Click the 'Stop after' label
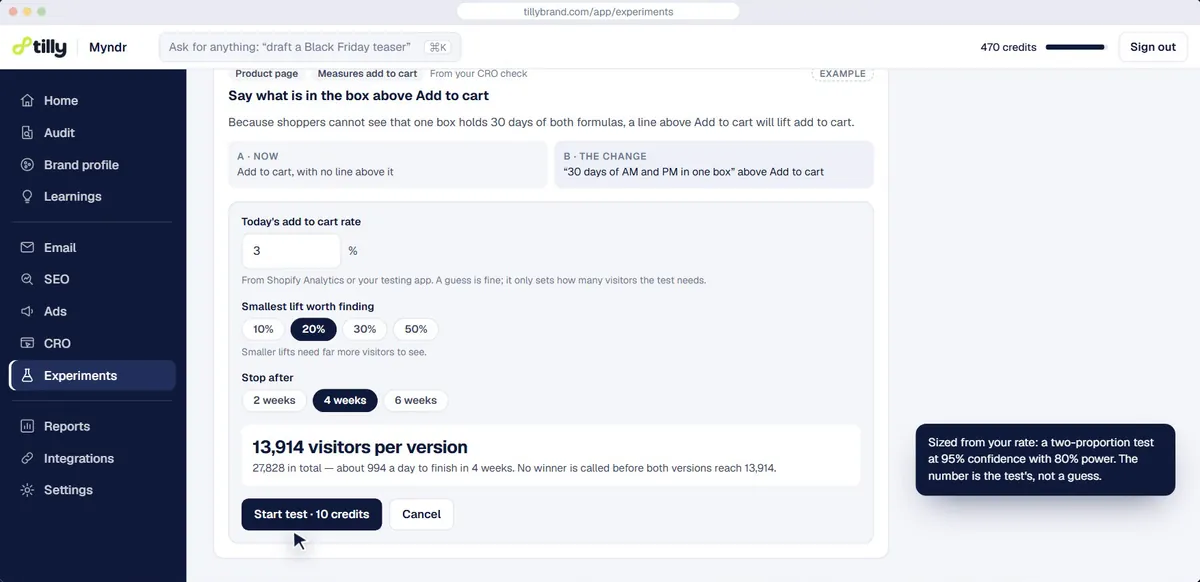1200x582 pixels. [265, 378]
